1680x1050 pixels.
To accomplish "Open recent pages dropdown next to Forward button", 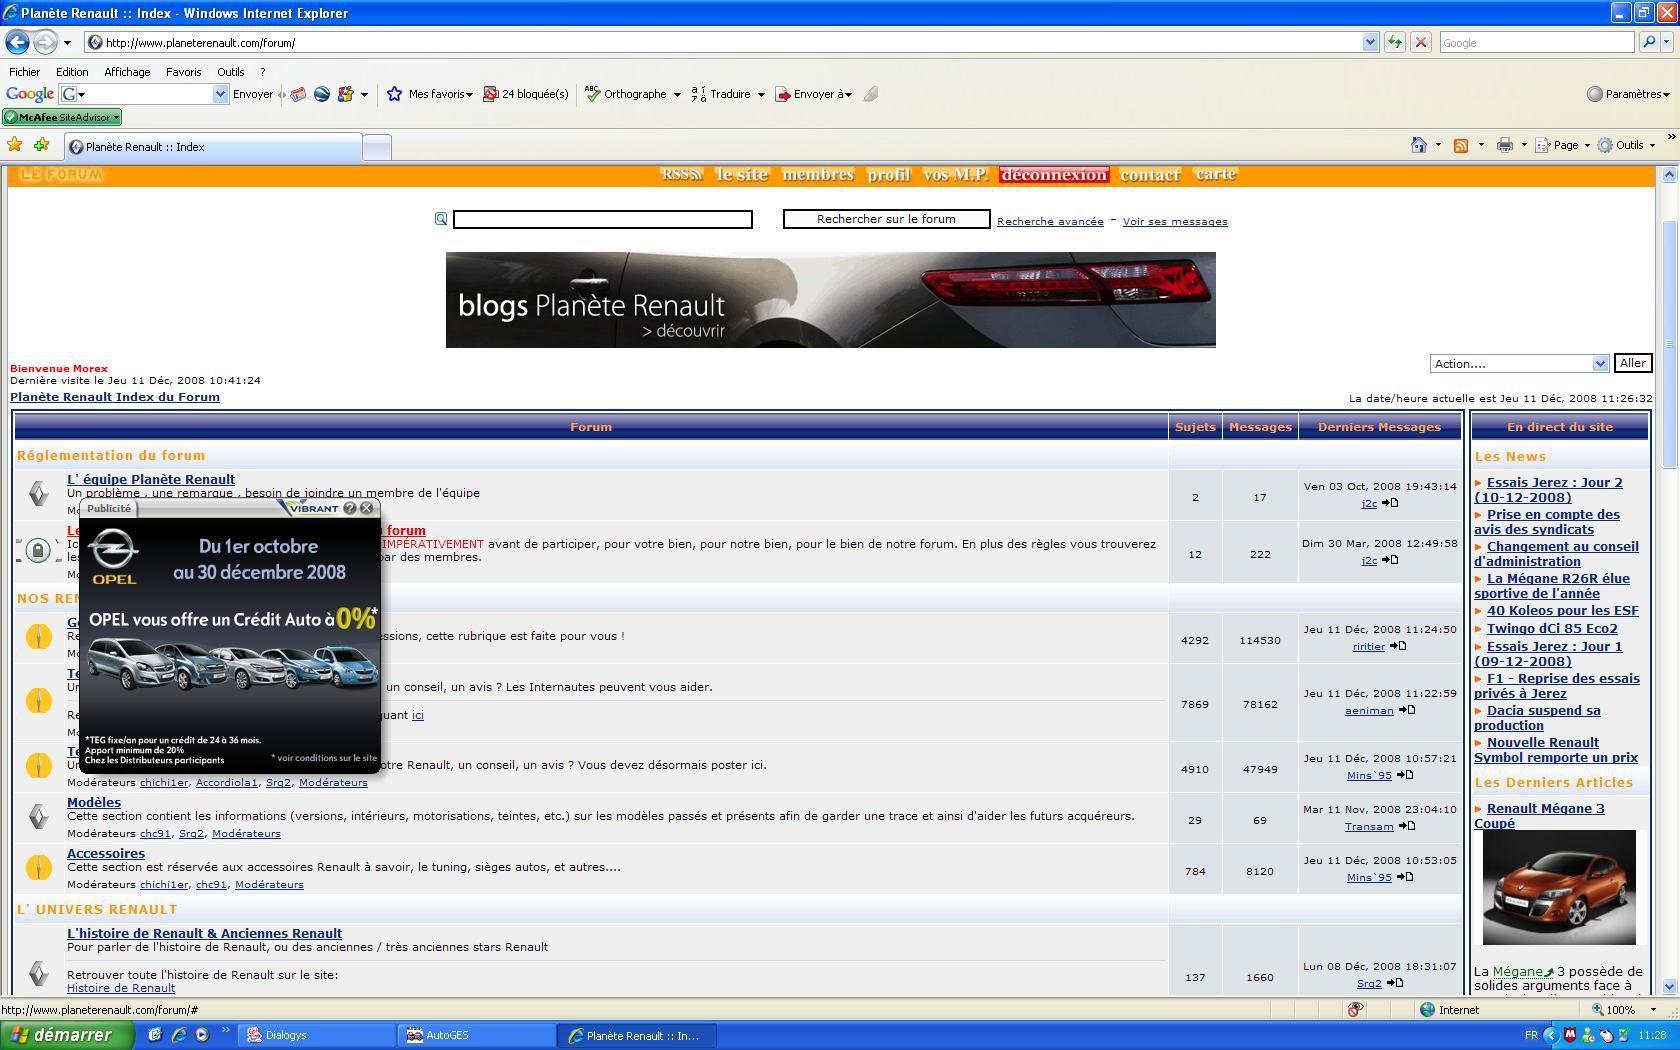I will [x=67, y=43].
